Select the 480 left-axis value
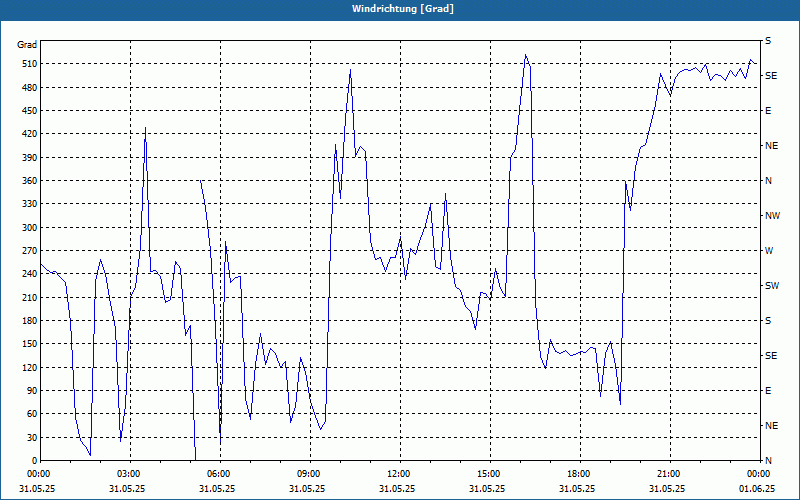This screenshot has height=500, width=800. [29, 88]
